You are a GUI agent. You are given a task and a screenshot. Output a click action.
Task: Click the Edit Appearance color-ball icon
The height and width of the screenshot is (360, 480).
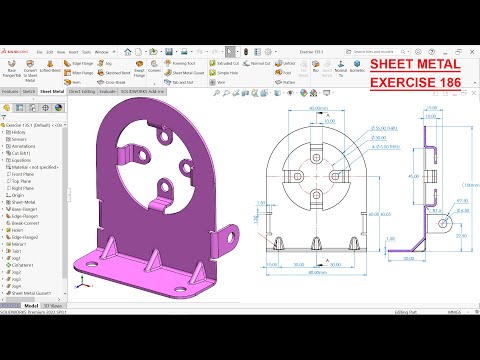[x=304, y=93]
